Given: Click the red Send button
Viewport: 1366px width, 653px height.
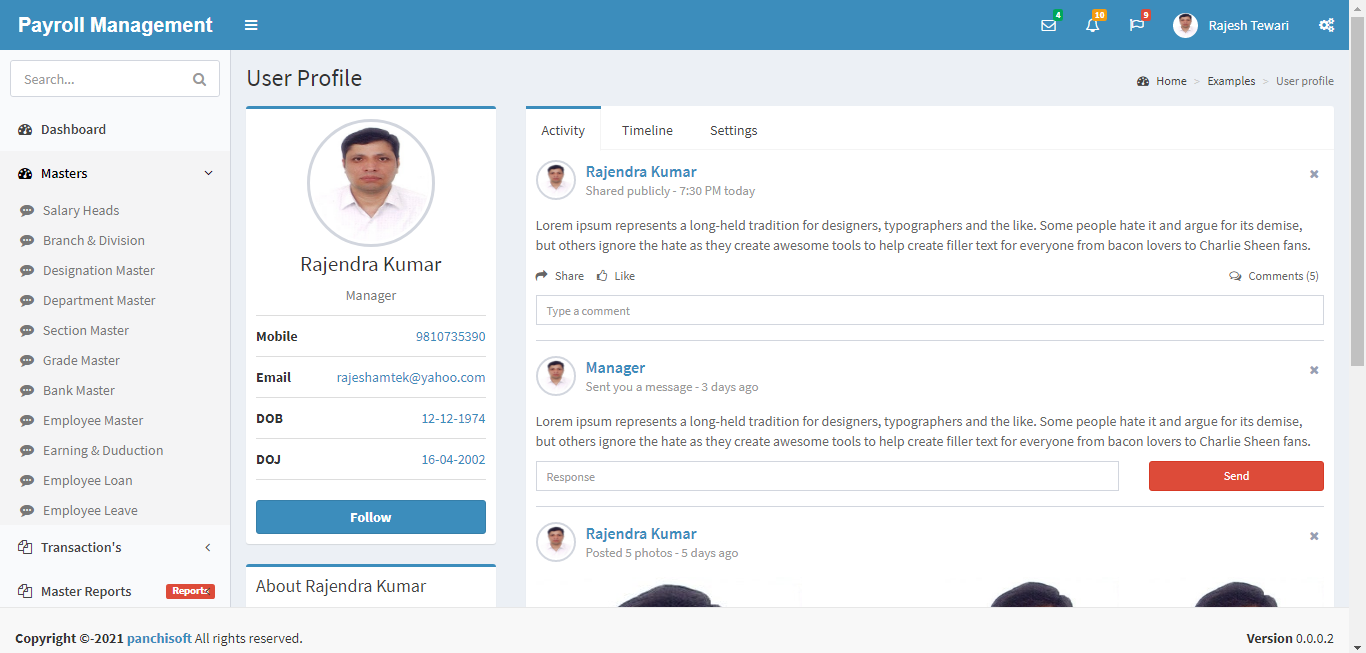Looking at the screenshot, I should point(1235,476).
